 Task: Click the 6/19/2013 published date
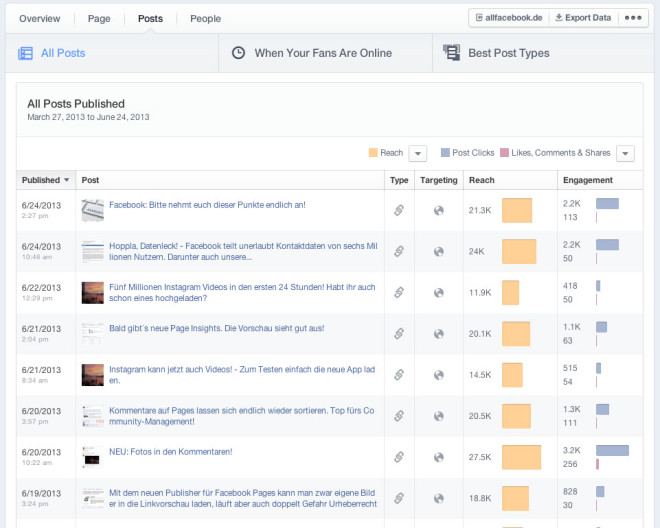click(x=41, y=493)
